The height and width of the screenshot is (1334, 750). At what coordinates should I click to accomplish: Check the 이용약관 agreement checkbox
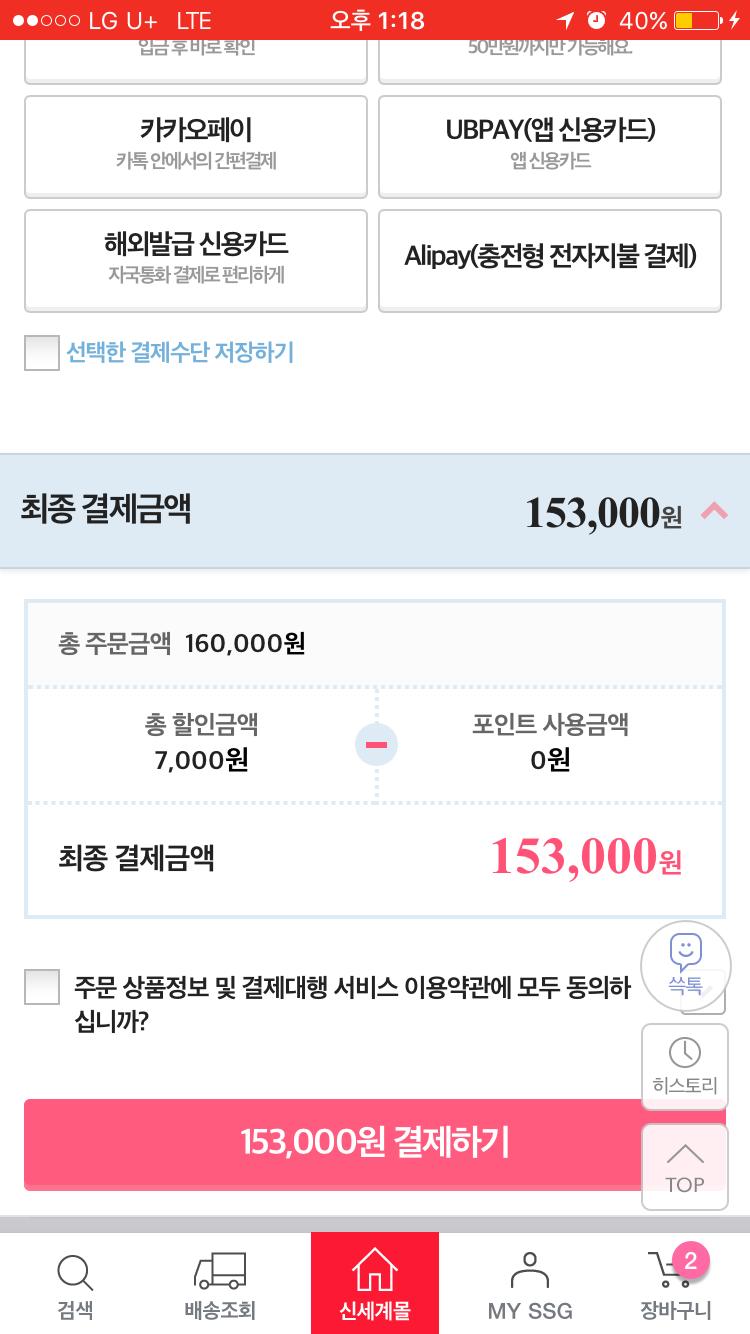[x=42, y=987]
